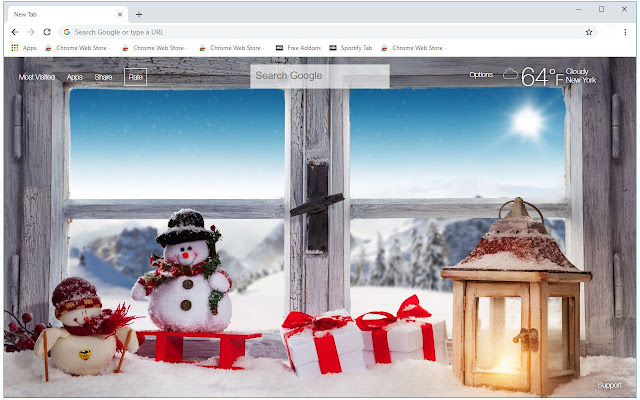Open the Chrome Web Store bookmark after Sportify Tab
The width and height of the screenshot is (640, 400).
(413, 48)
